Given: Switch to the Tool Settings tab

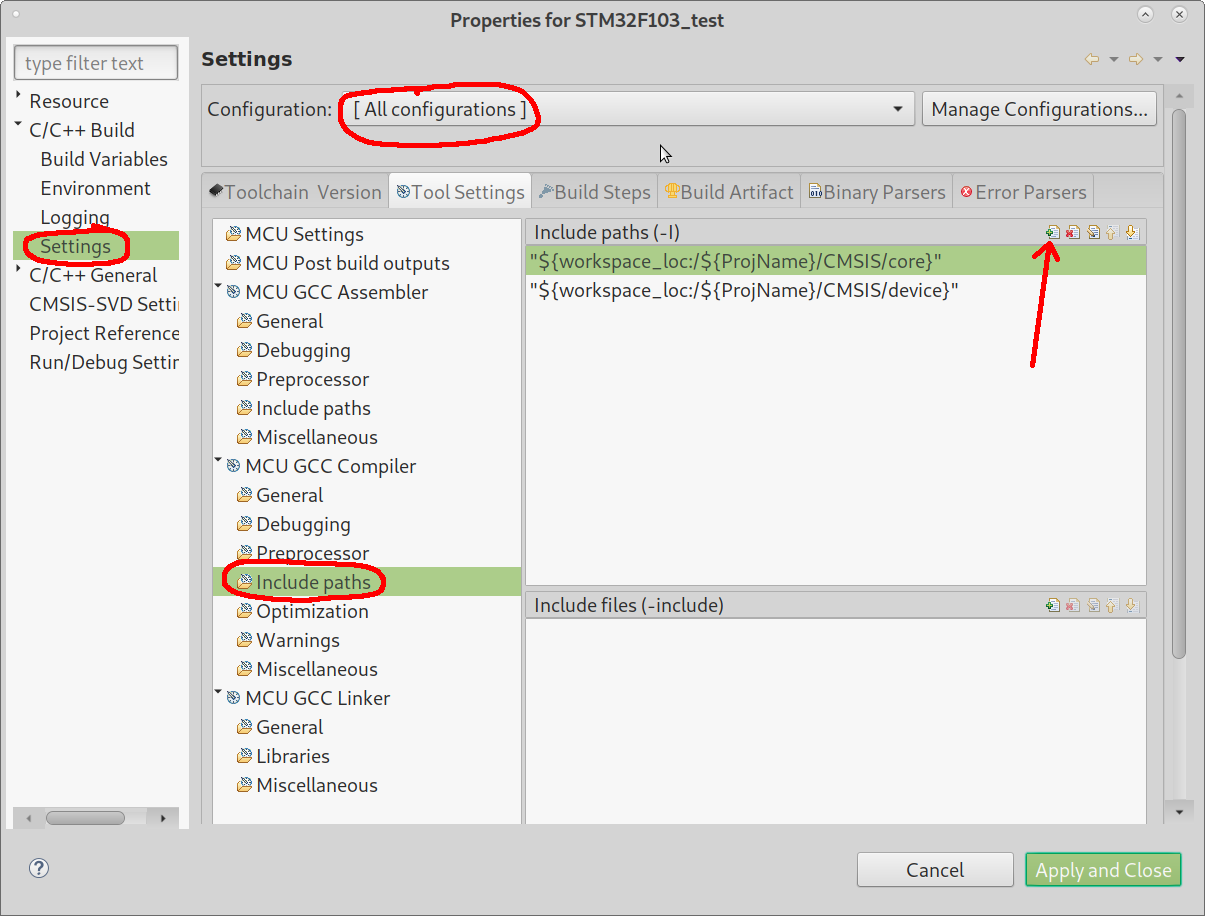Looking at the screenshot, I should (x=460, y=192).
